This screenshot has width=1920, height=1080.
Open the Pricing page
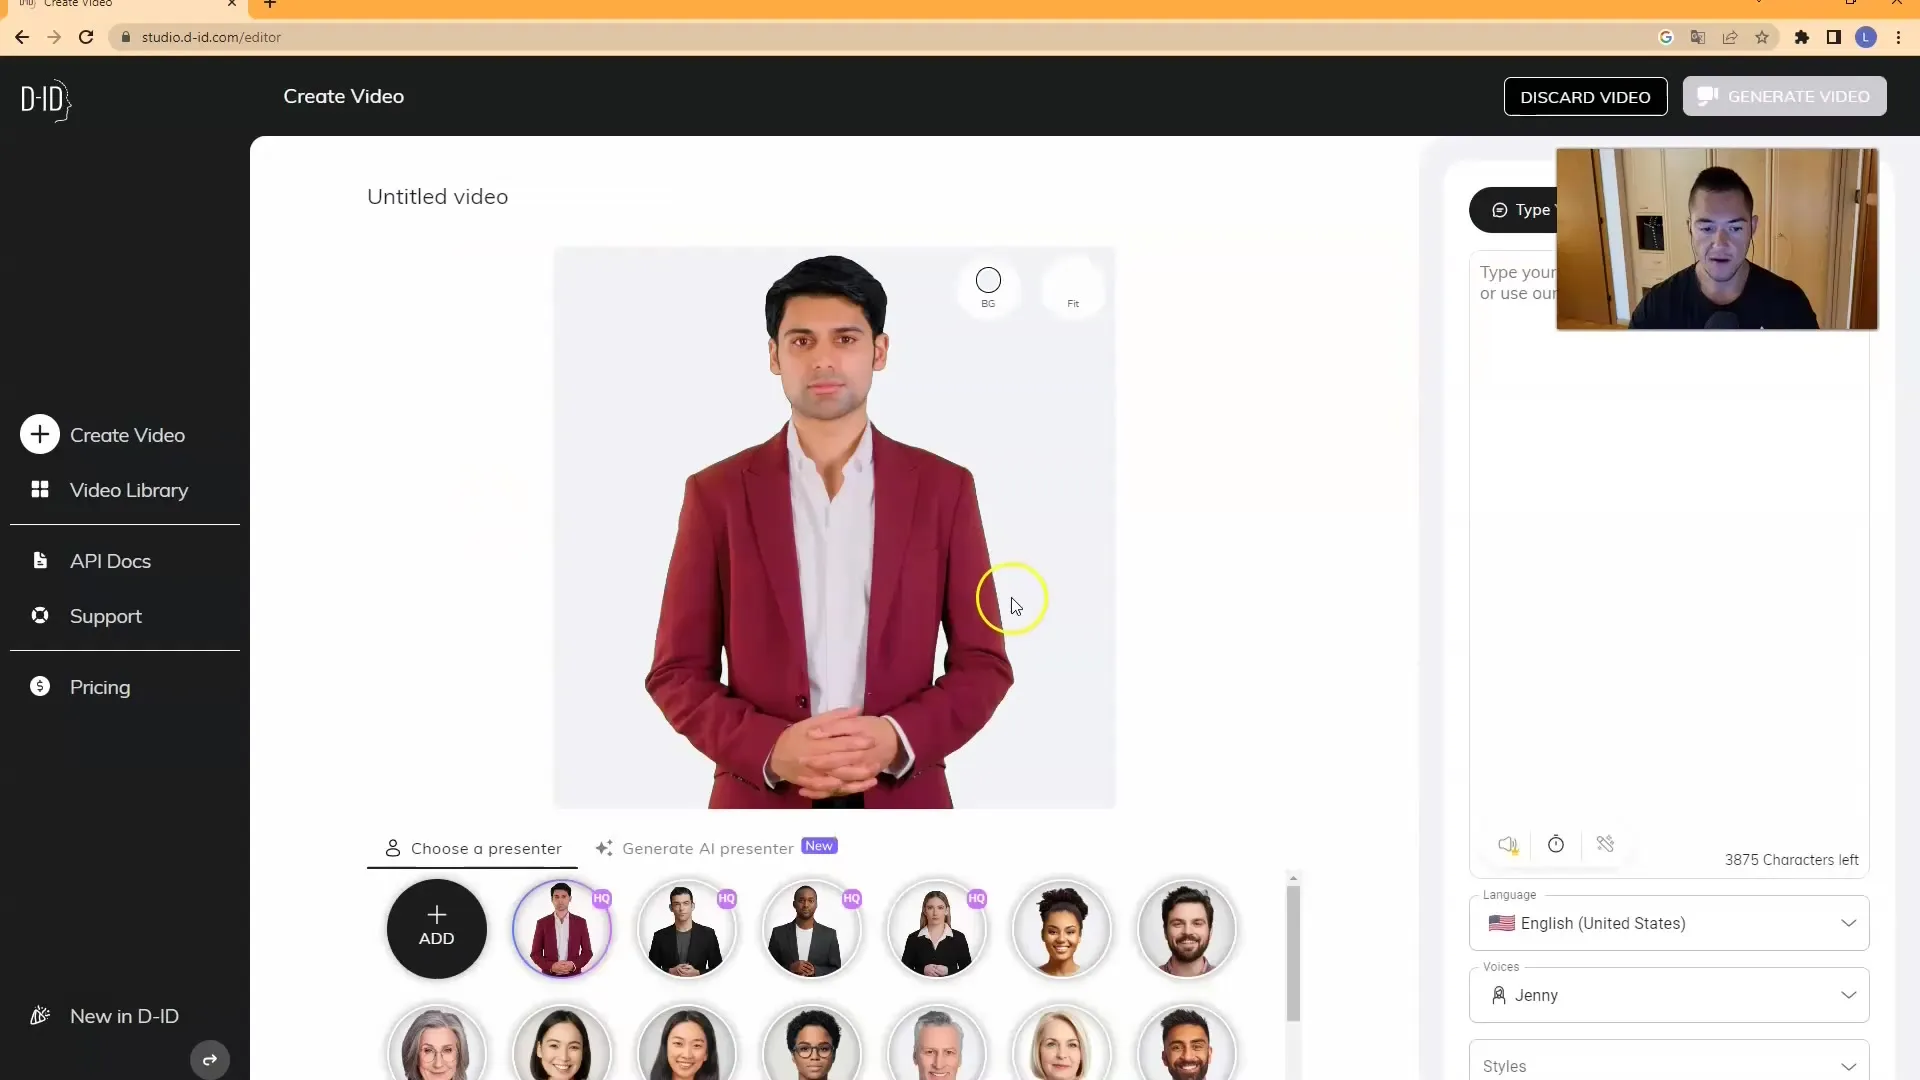coord(99,687)
